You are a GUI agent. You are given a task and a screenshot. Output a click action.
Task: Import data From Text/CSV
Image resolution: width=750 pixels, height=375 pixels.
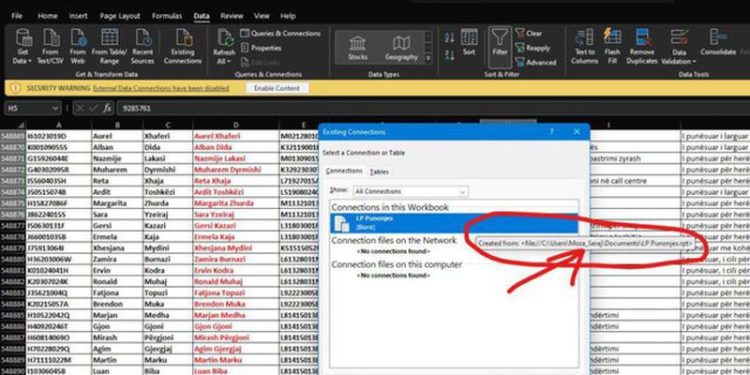coord(50,47)
